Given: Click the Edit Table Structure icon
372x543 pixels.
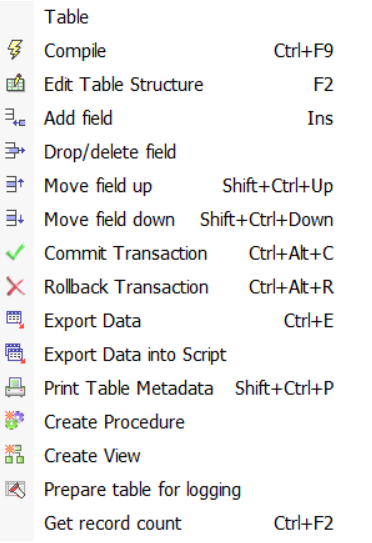Looking at the screenshot, I should coord(15,83).
